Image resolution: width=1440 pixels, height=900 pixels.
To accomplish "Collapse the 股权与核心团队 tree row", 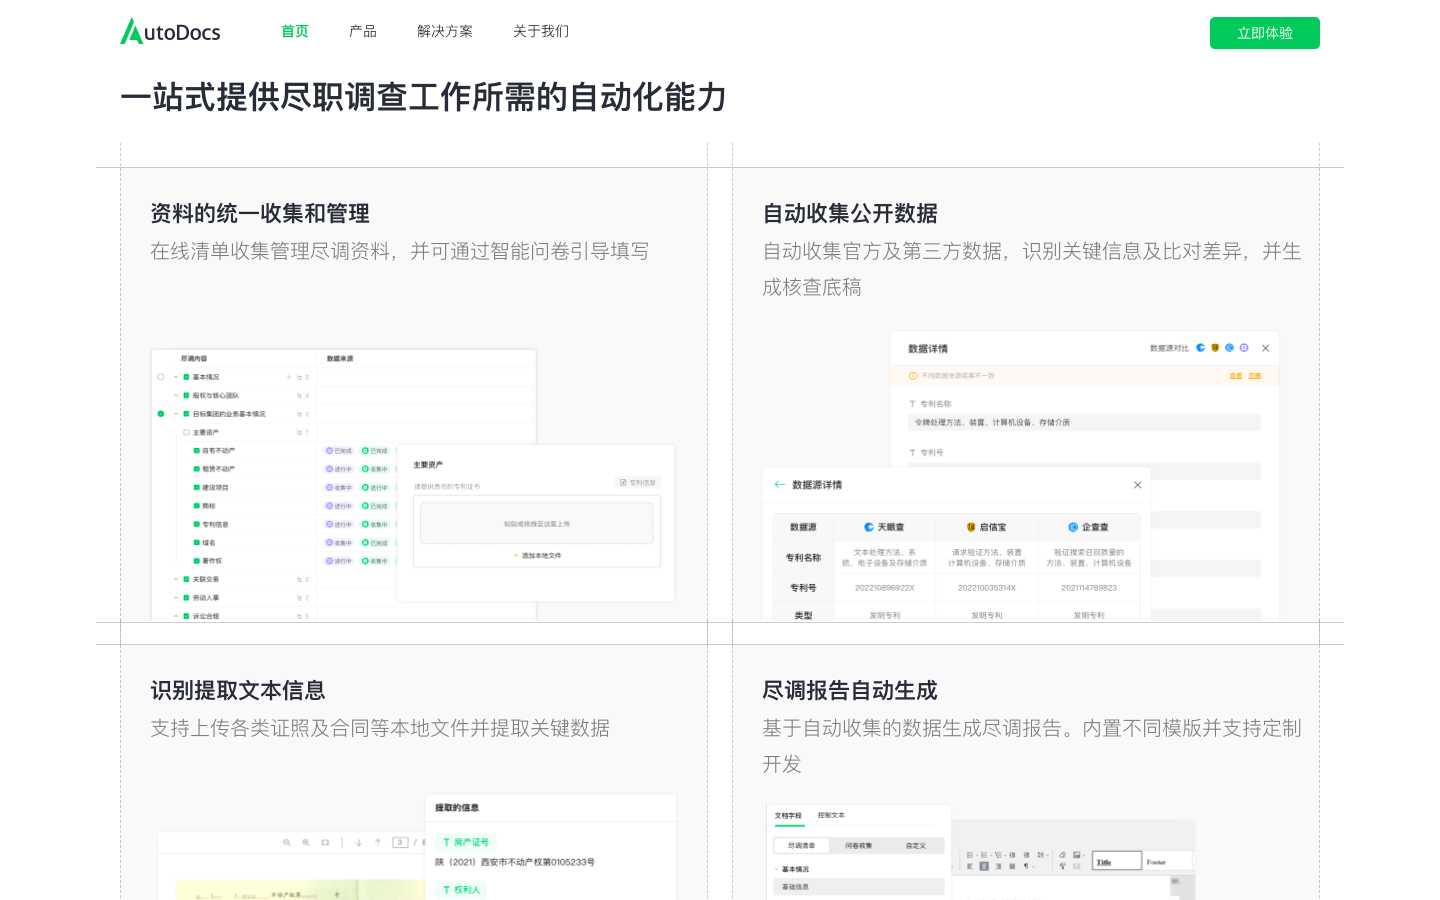I will 176,396.
